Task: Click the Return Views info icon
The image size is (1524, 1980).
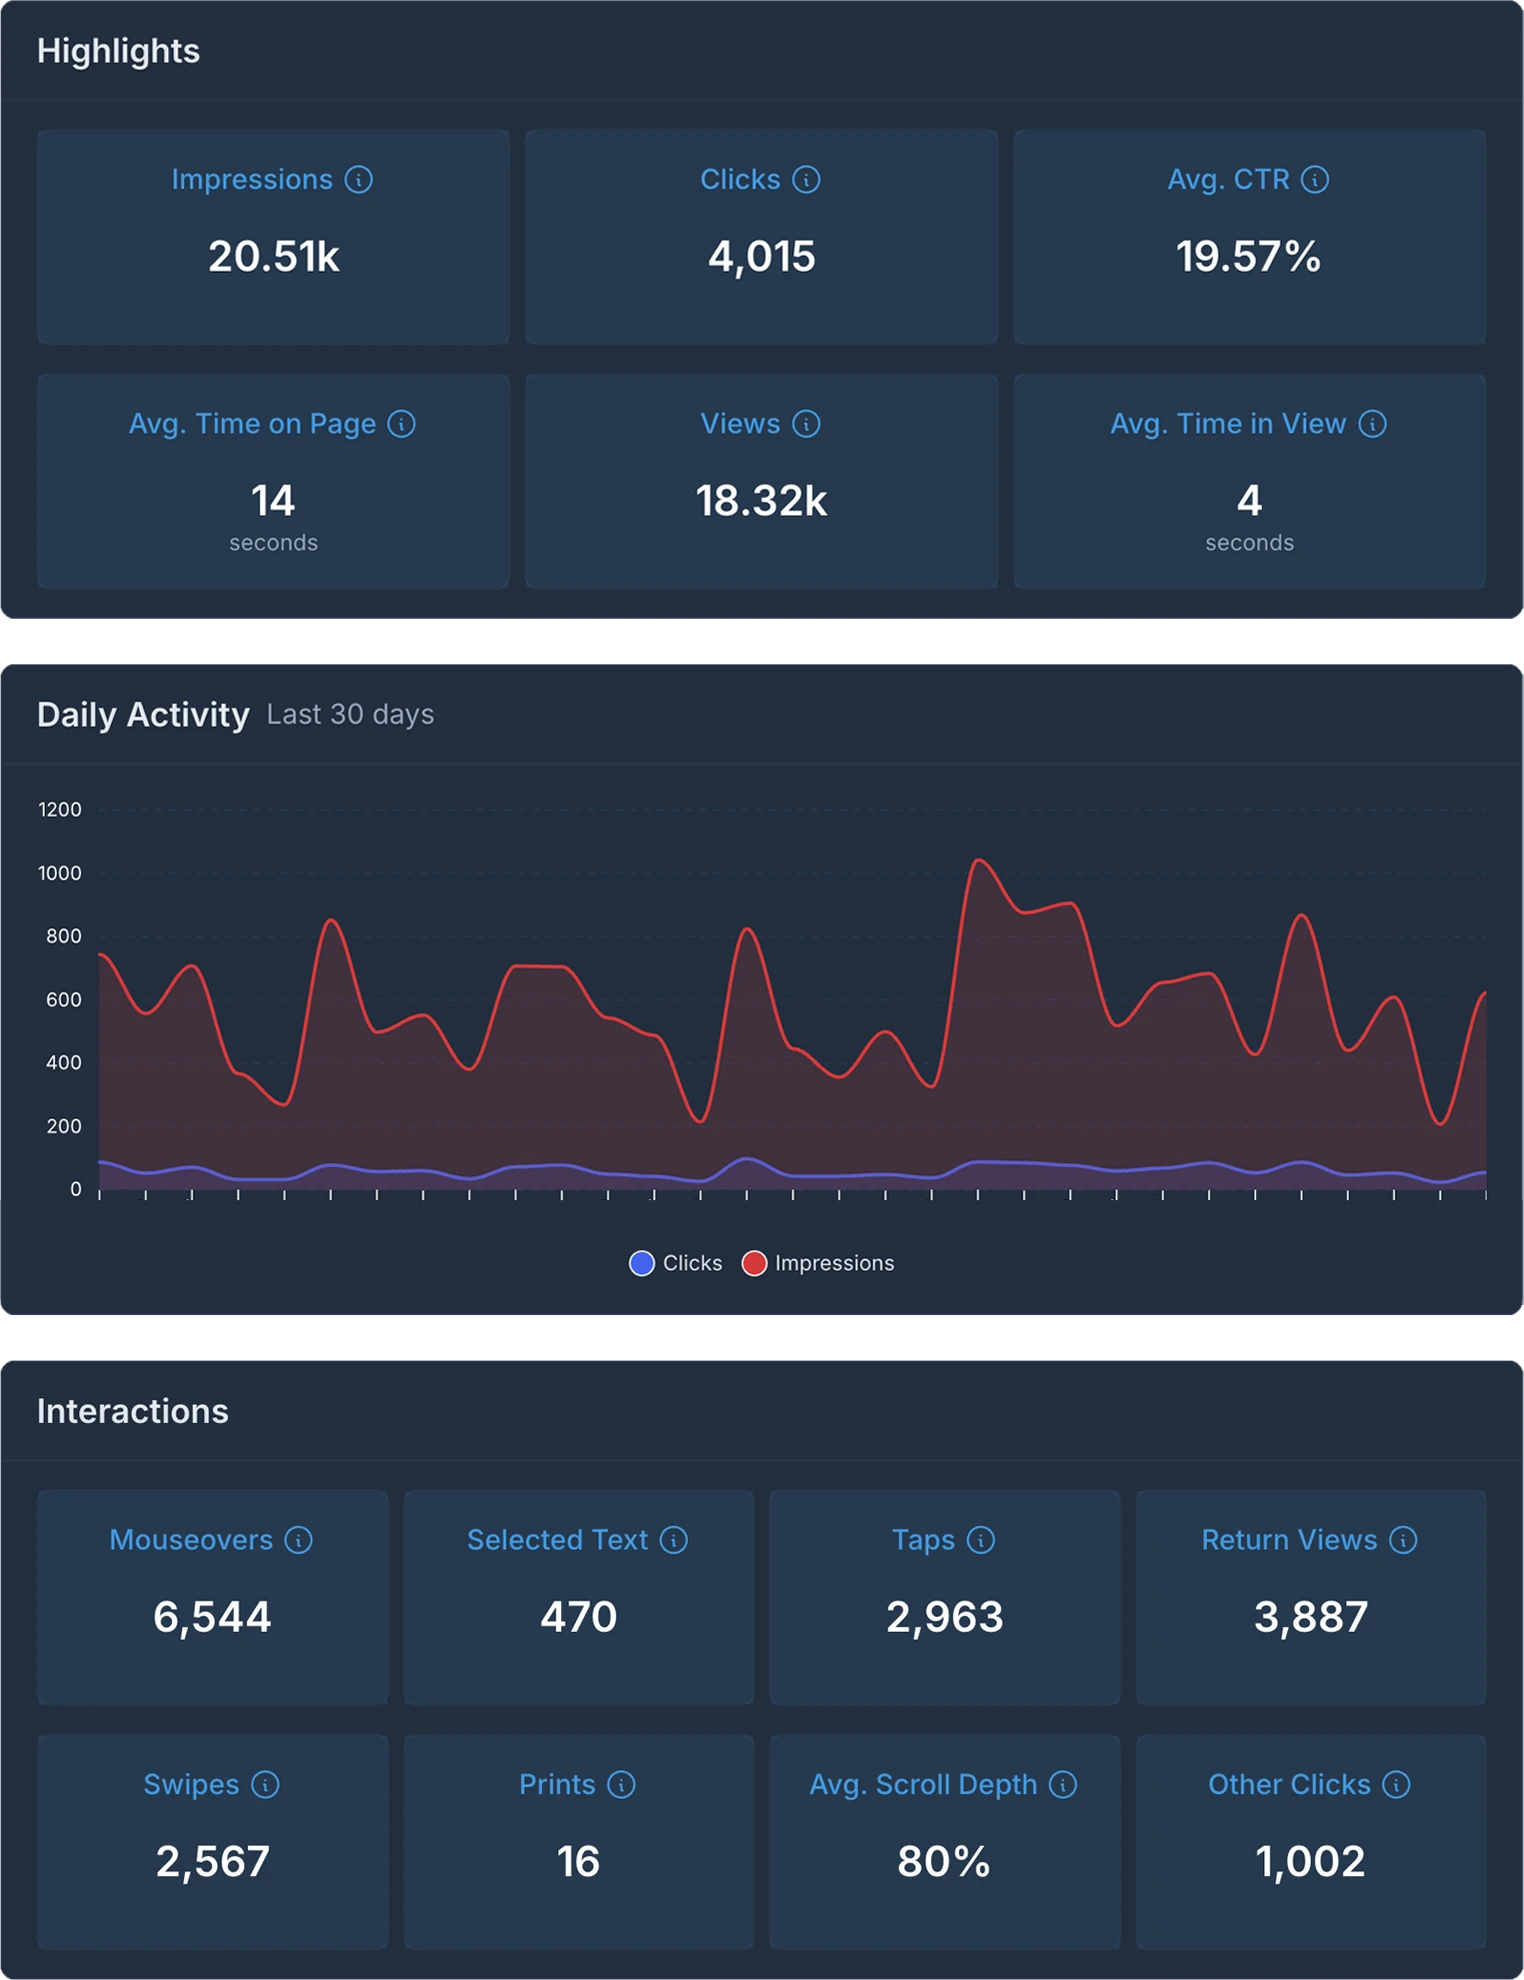Action: (x=1403, y=1540)
